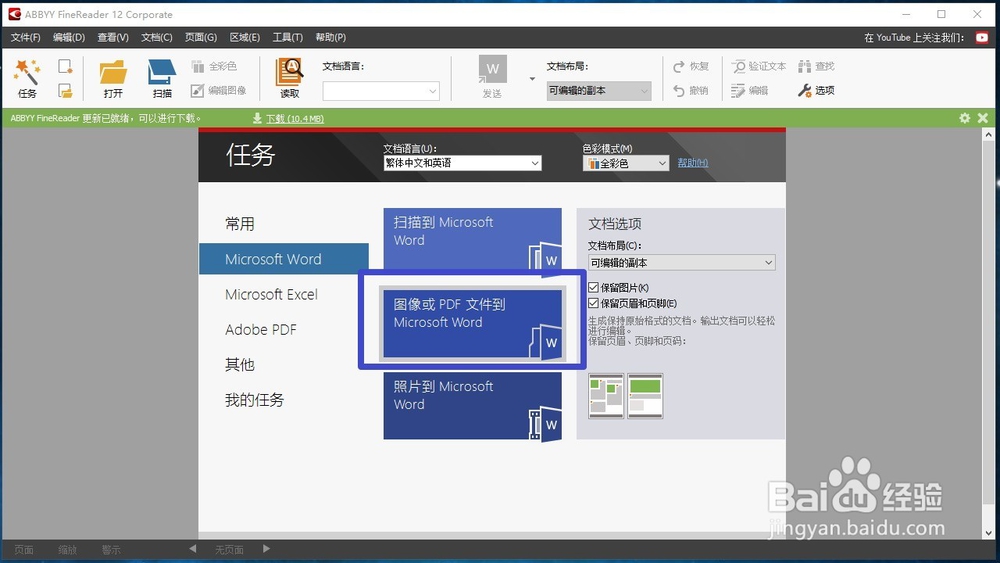1000x563 pixels.
Task: Click the vertical scrollbar down arrow
Action: [988, 532]
